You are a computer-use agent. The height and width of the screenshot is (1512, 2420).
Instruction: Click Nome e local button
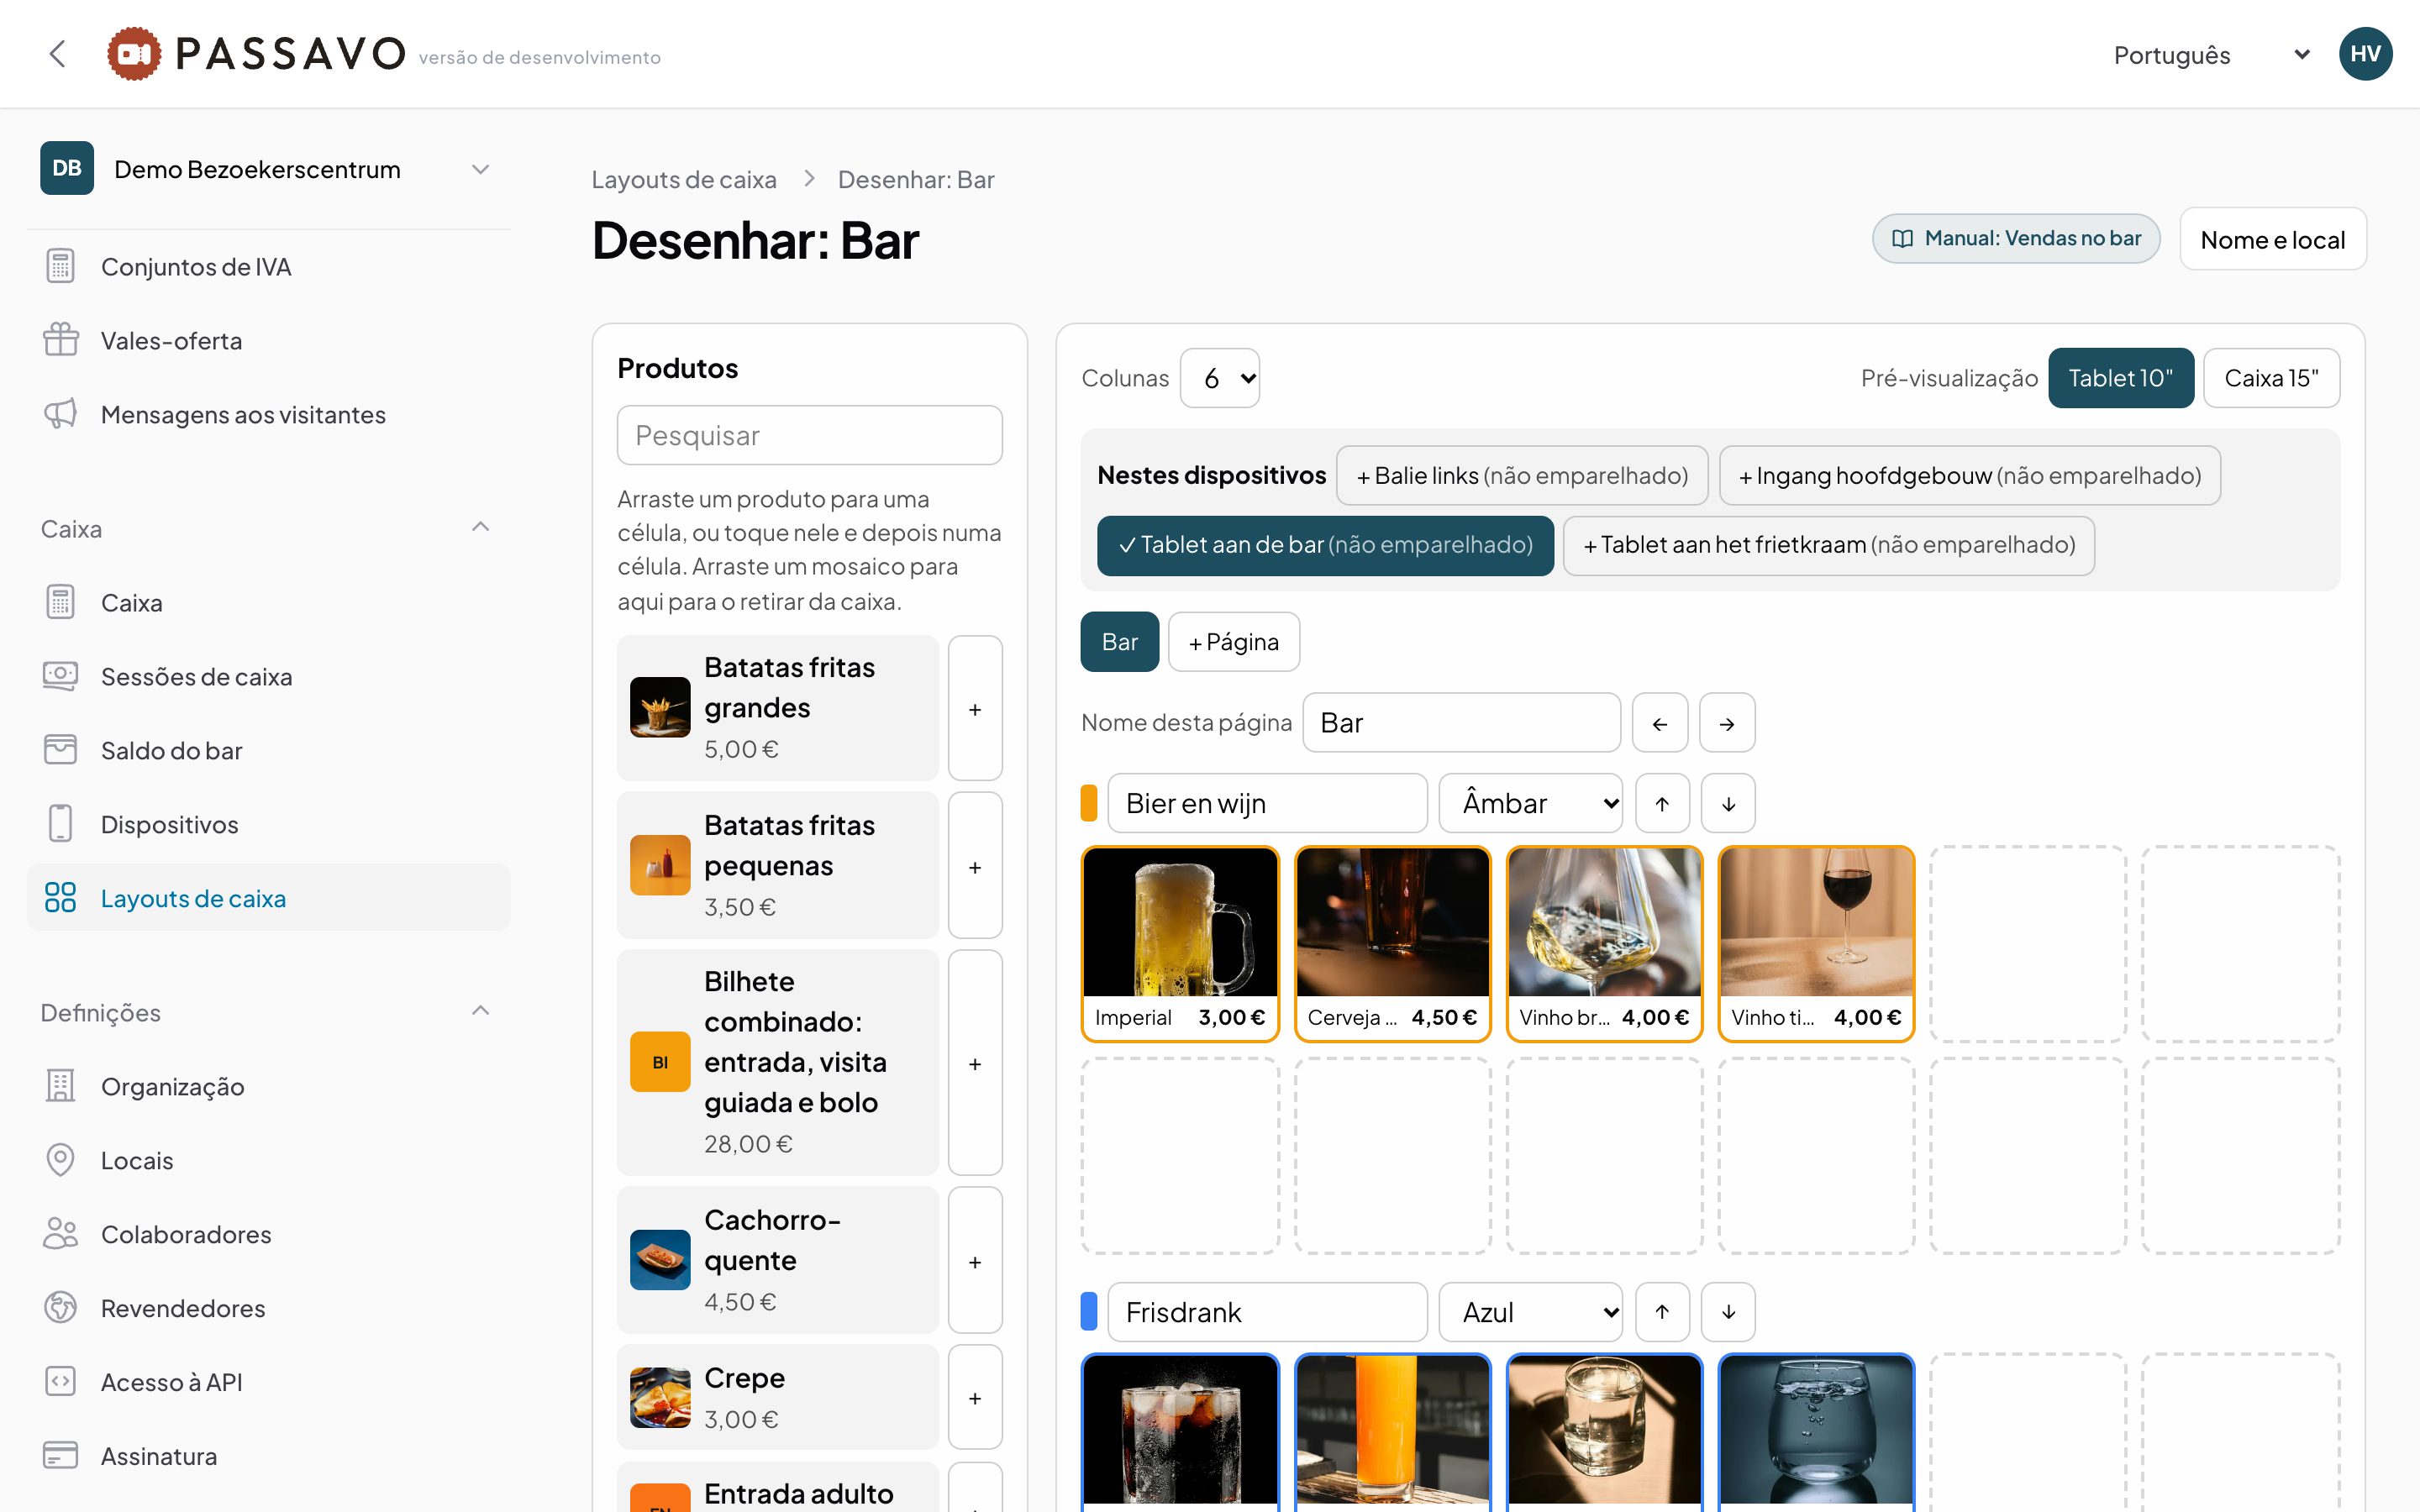point(2273,239)
